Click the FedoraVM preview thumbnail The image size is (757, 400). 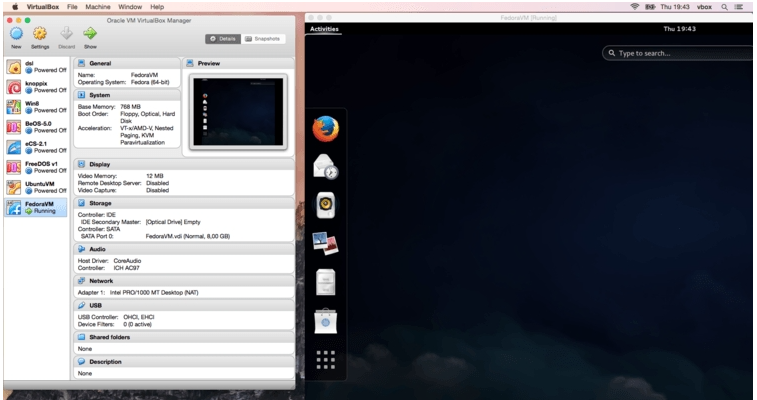coord(238,111)
